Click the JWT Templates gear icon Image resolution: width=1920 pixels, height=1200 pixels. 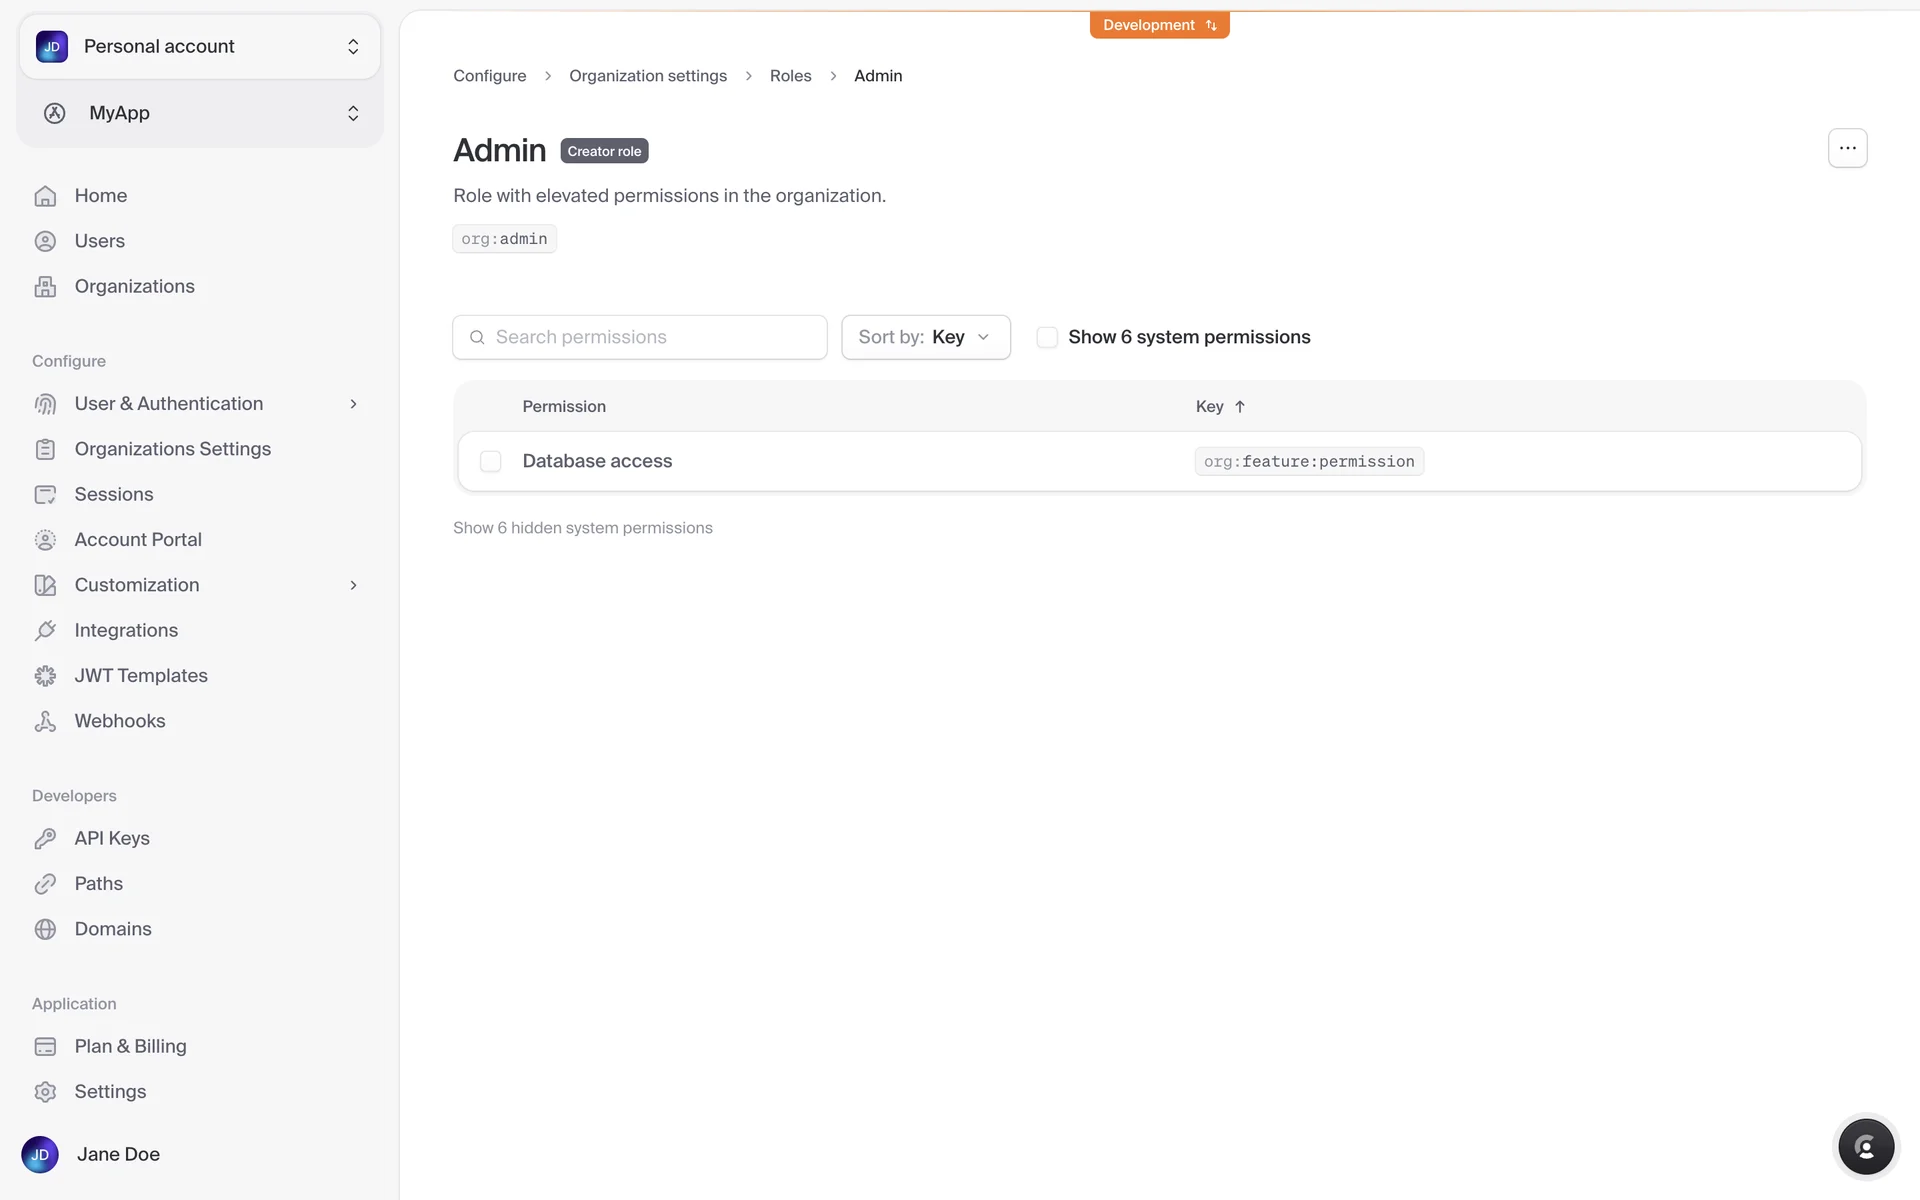[45, 676]
